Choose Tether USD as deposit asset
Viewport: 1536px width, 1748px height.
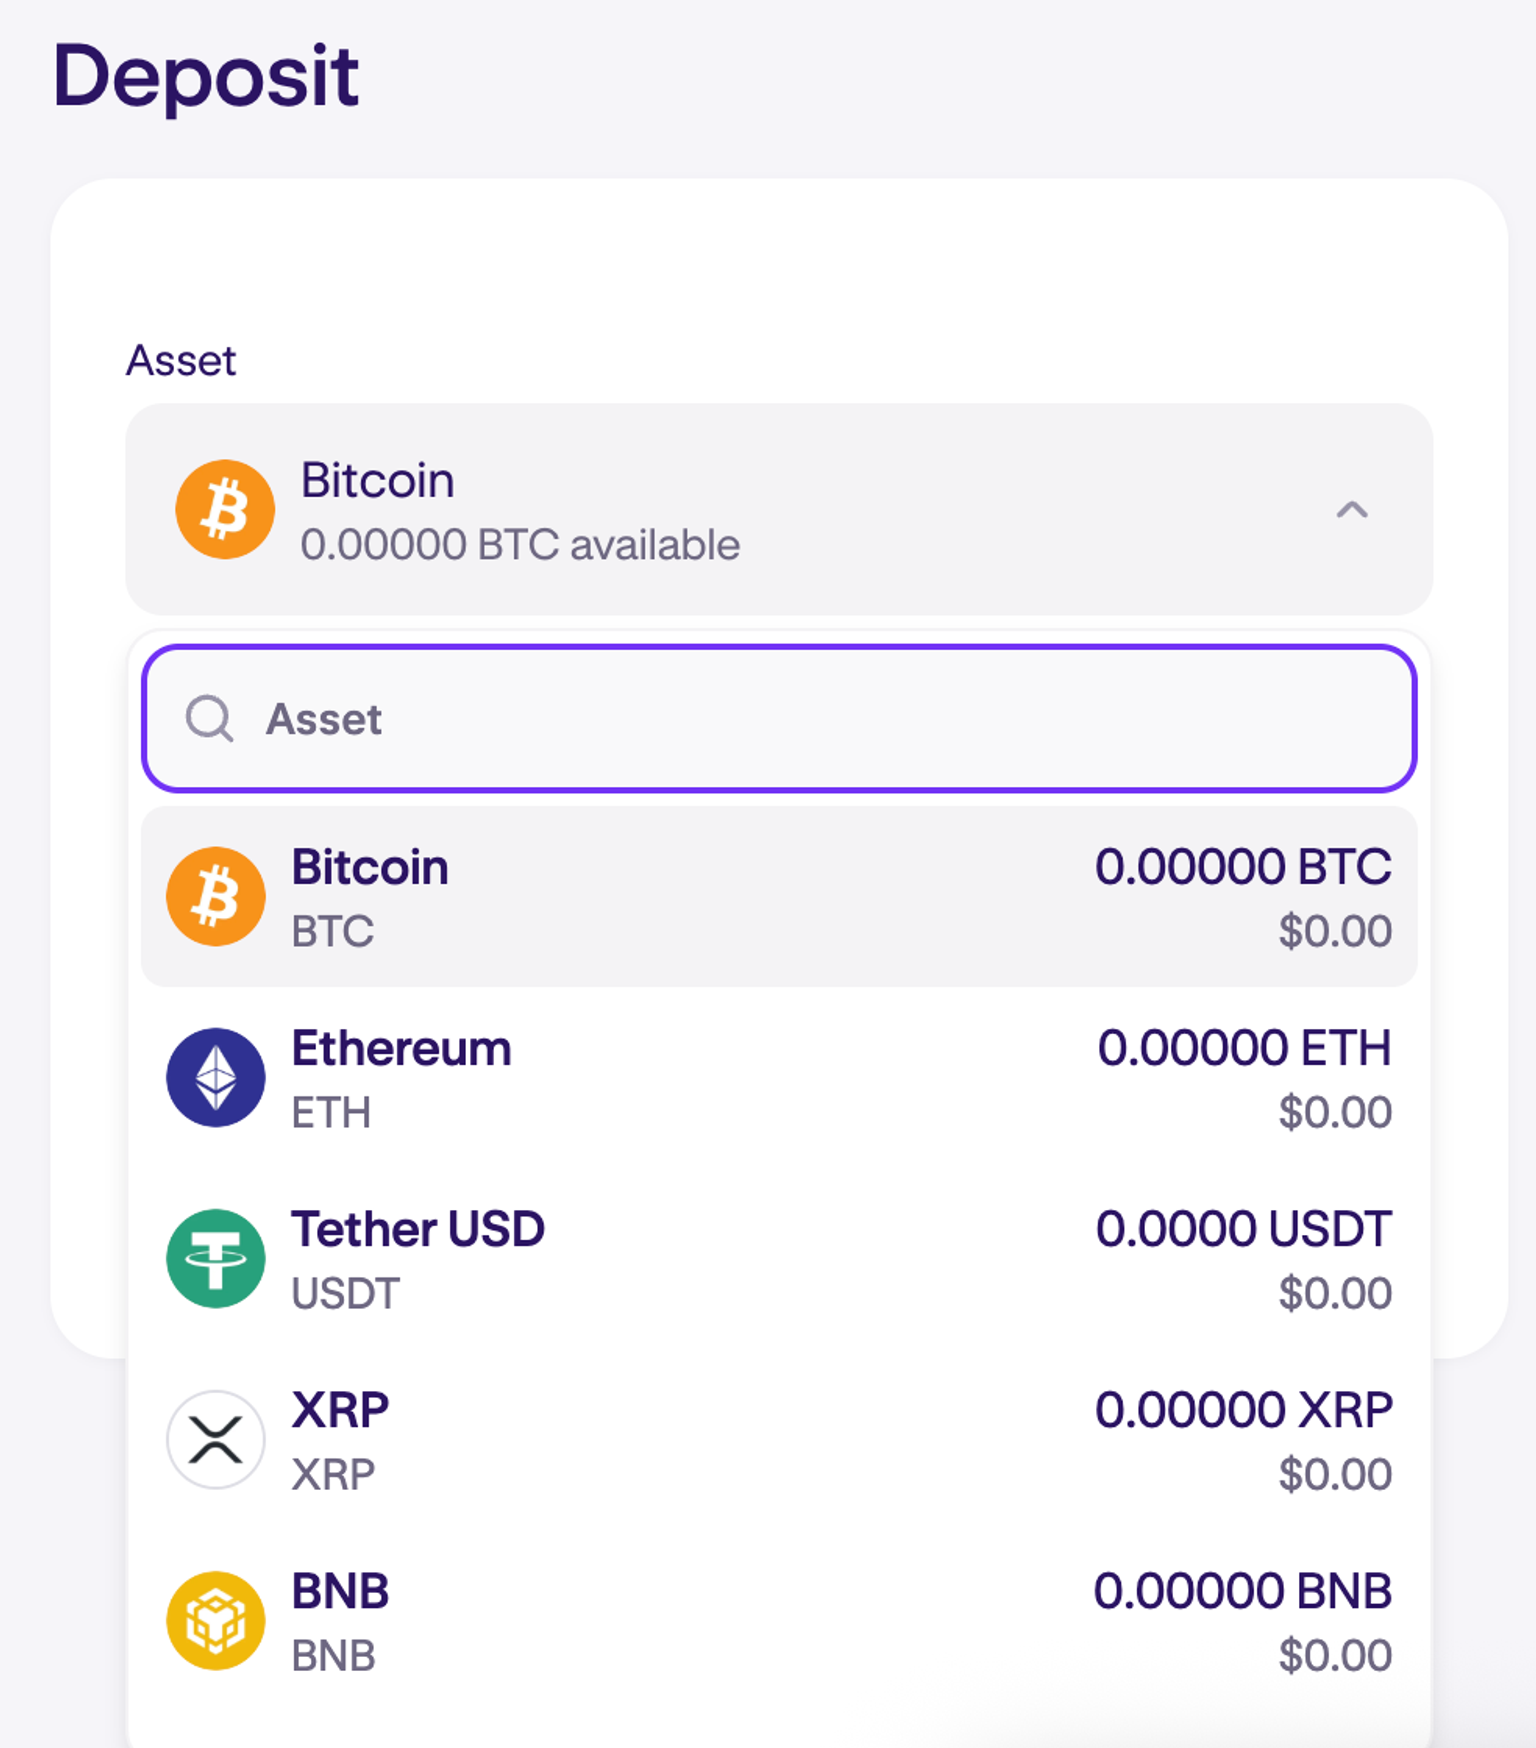(x=776, y=1258)
